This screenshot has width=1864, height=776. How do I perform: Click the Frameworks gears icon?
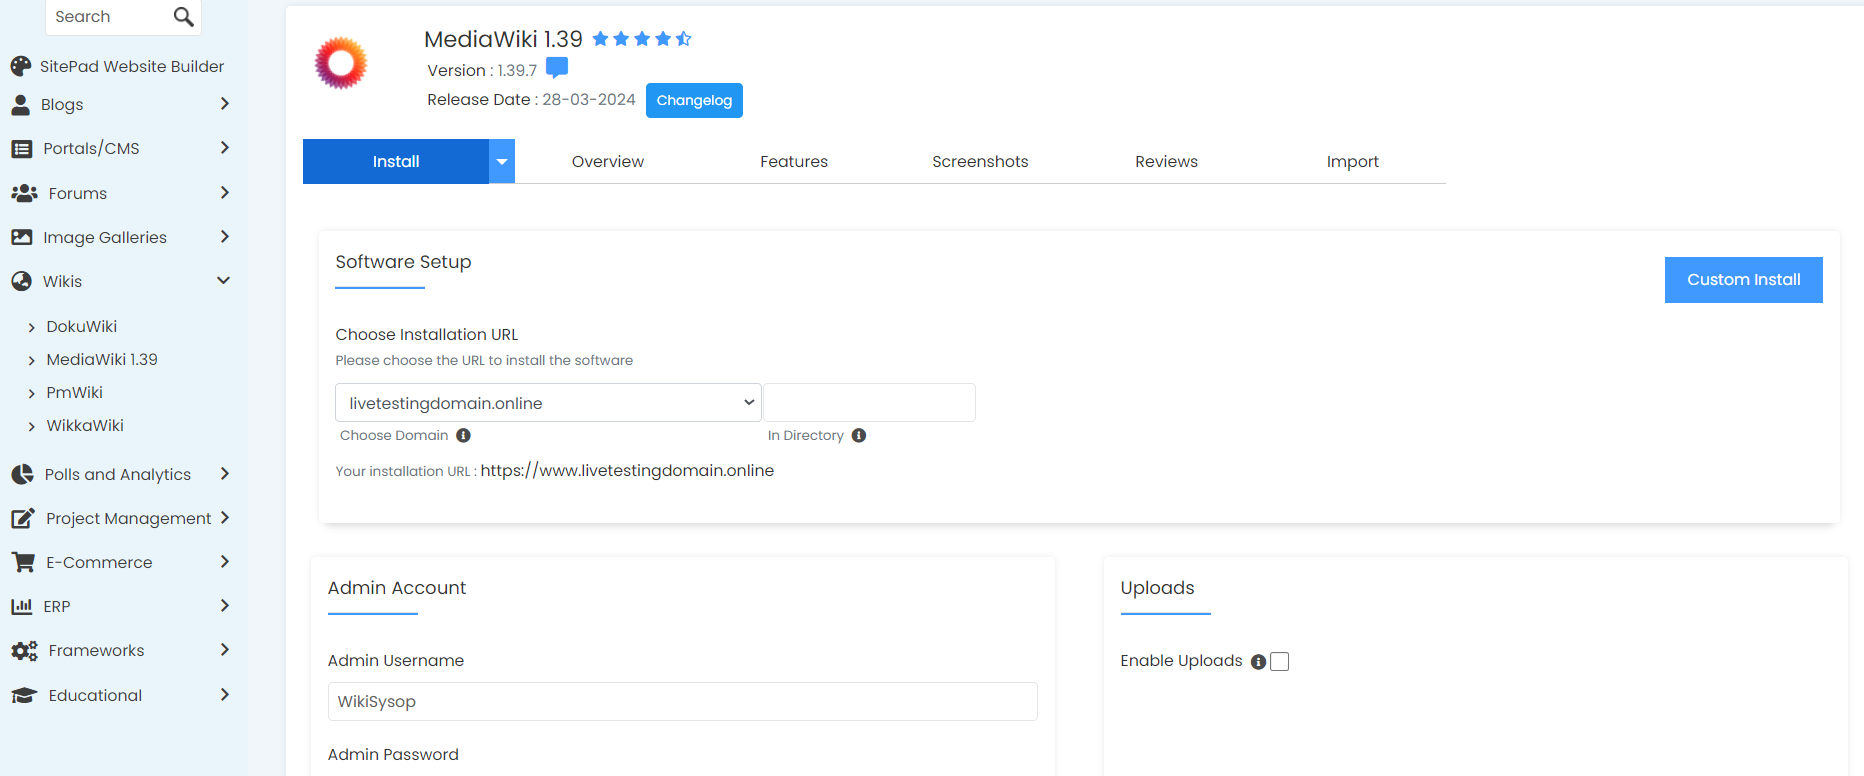24,650
